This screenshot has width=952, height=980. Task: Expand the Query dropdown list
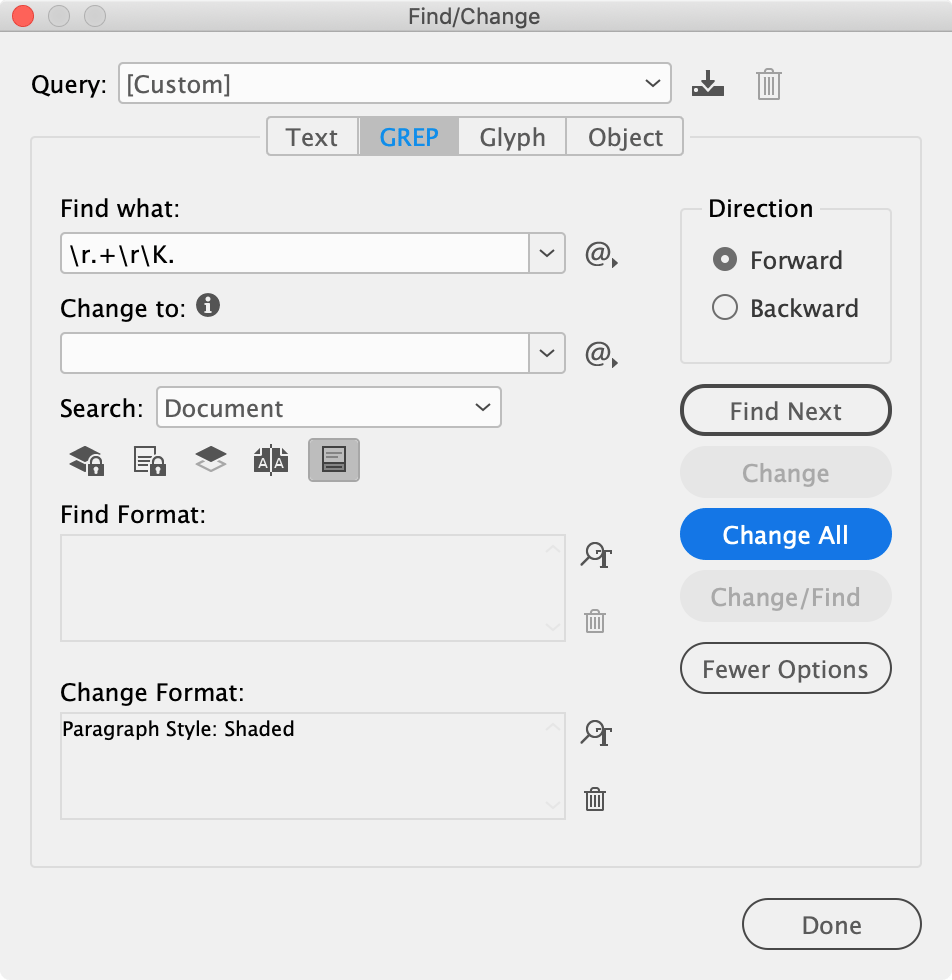(x=652, y=84)
